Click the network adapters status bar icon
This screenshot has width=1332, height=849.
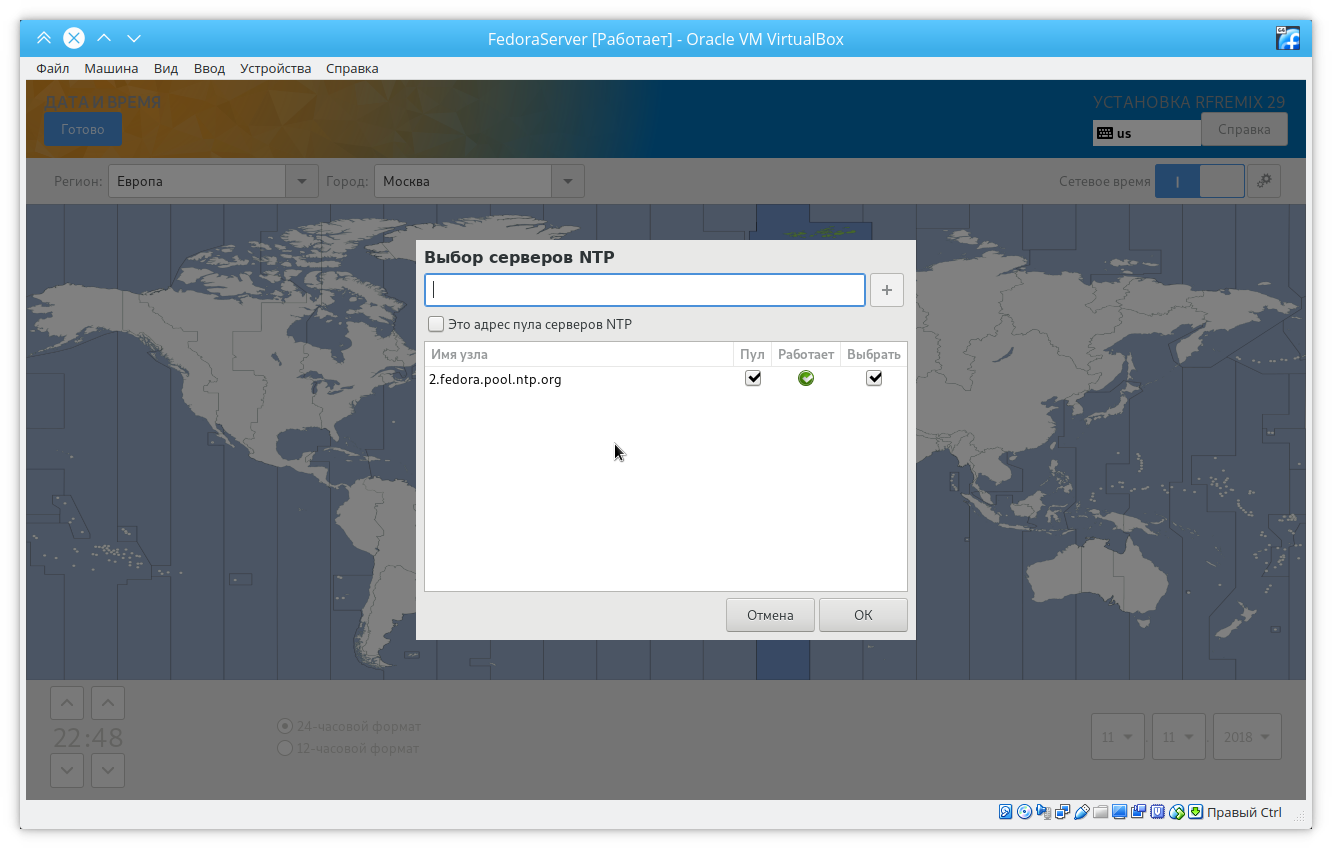[1062, 812]
